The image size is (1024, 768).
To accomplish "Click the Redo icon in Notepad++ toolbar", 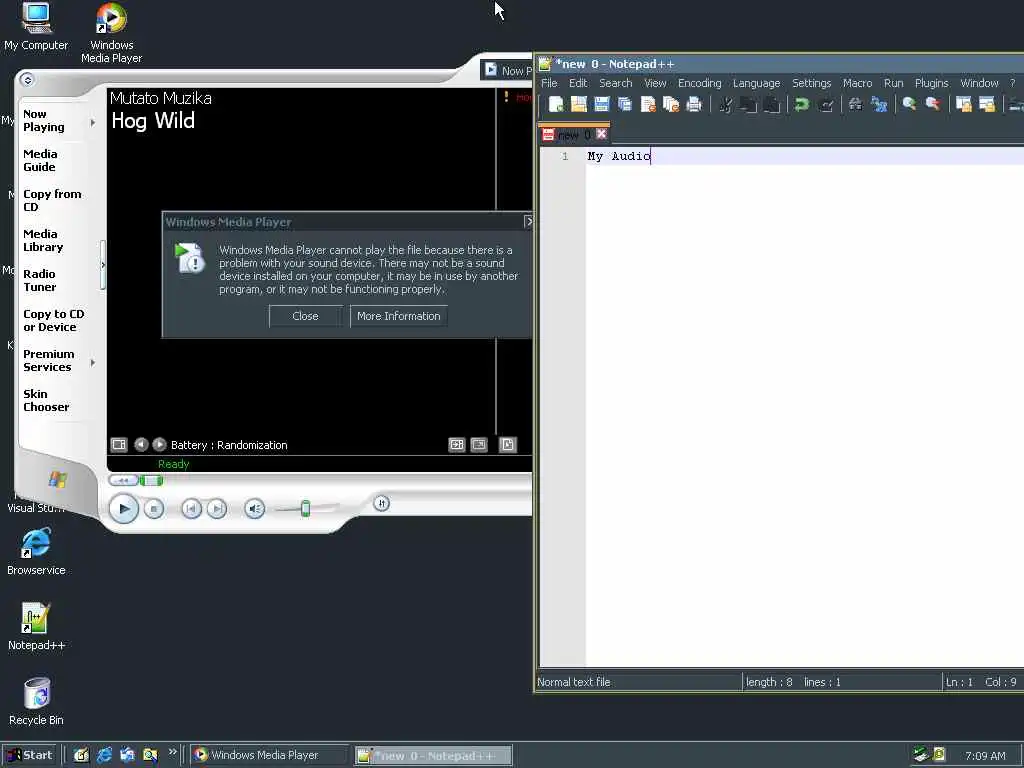I will [825, 104].
